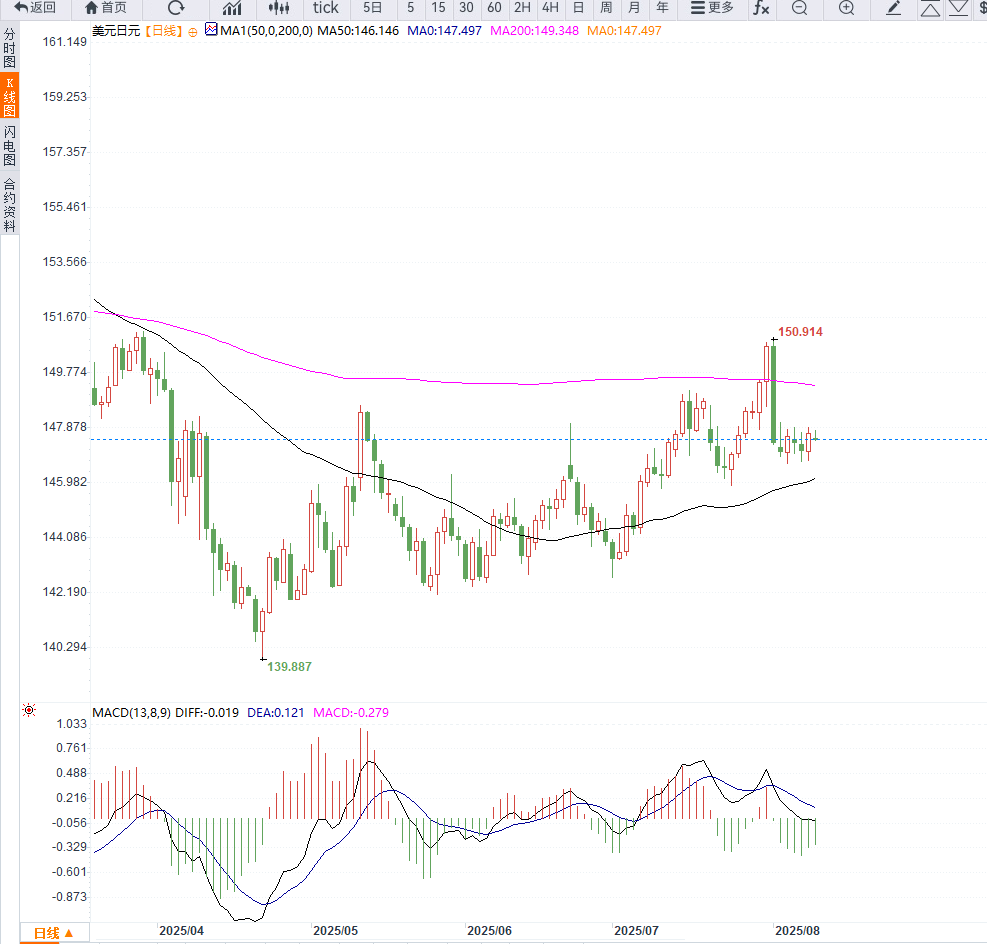This screenshot has height=944, width=987.
Task: Select the 30-minute timeframe
Action: coord(466,8)
